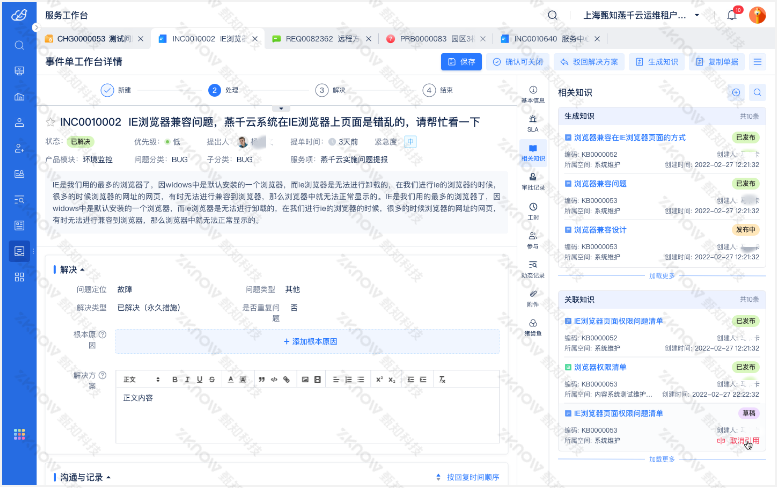Apply superscript formatting in the editor
The width and height of the screenshot is (777, 488).
pos(380,380)
